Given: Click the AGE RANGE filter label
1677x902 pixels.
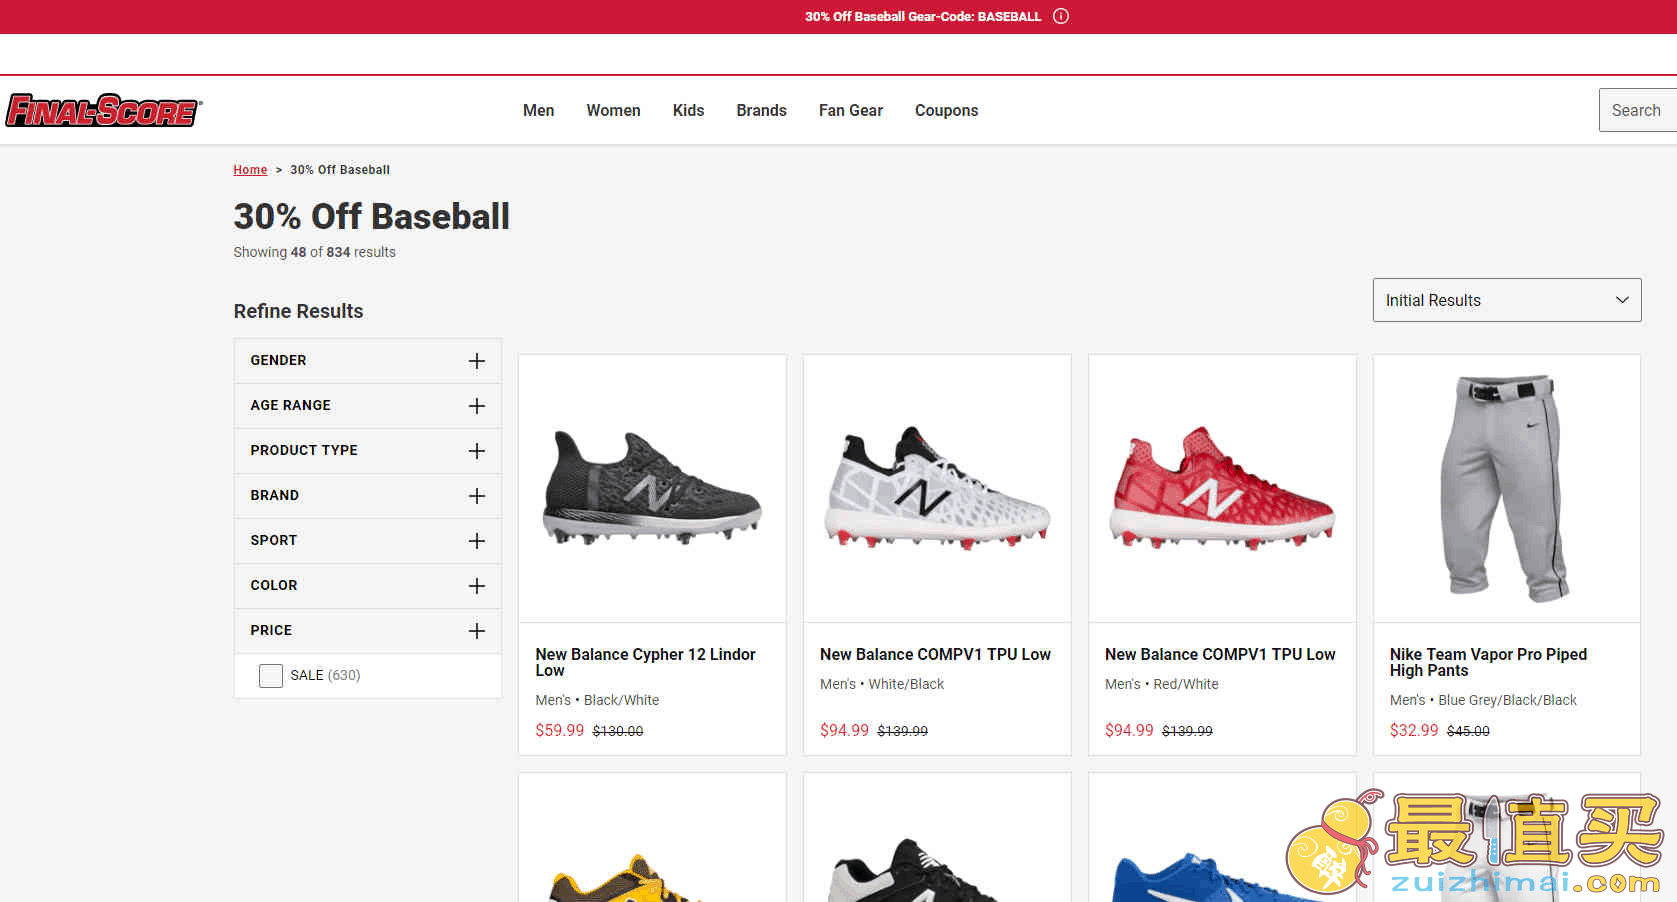Looking at the screenshot, I should click(290, 405).
